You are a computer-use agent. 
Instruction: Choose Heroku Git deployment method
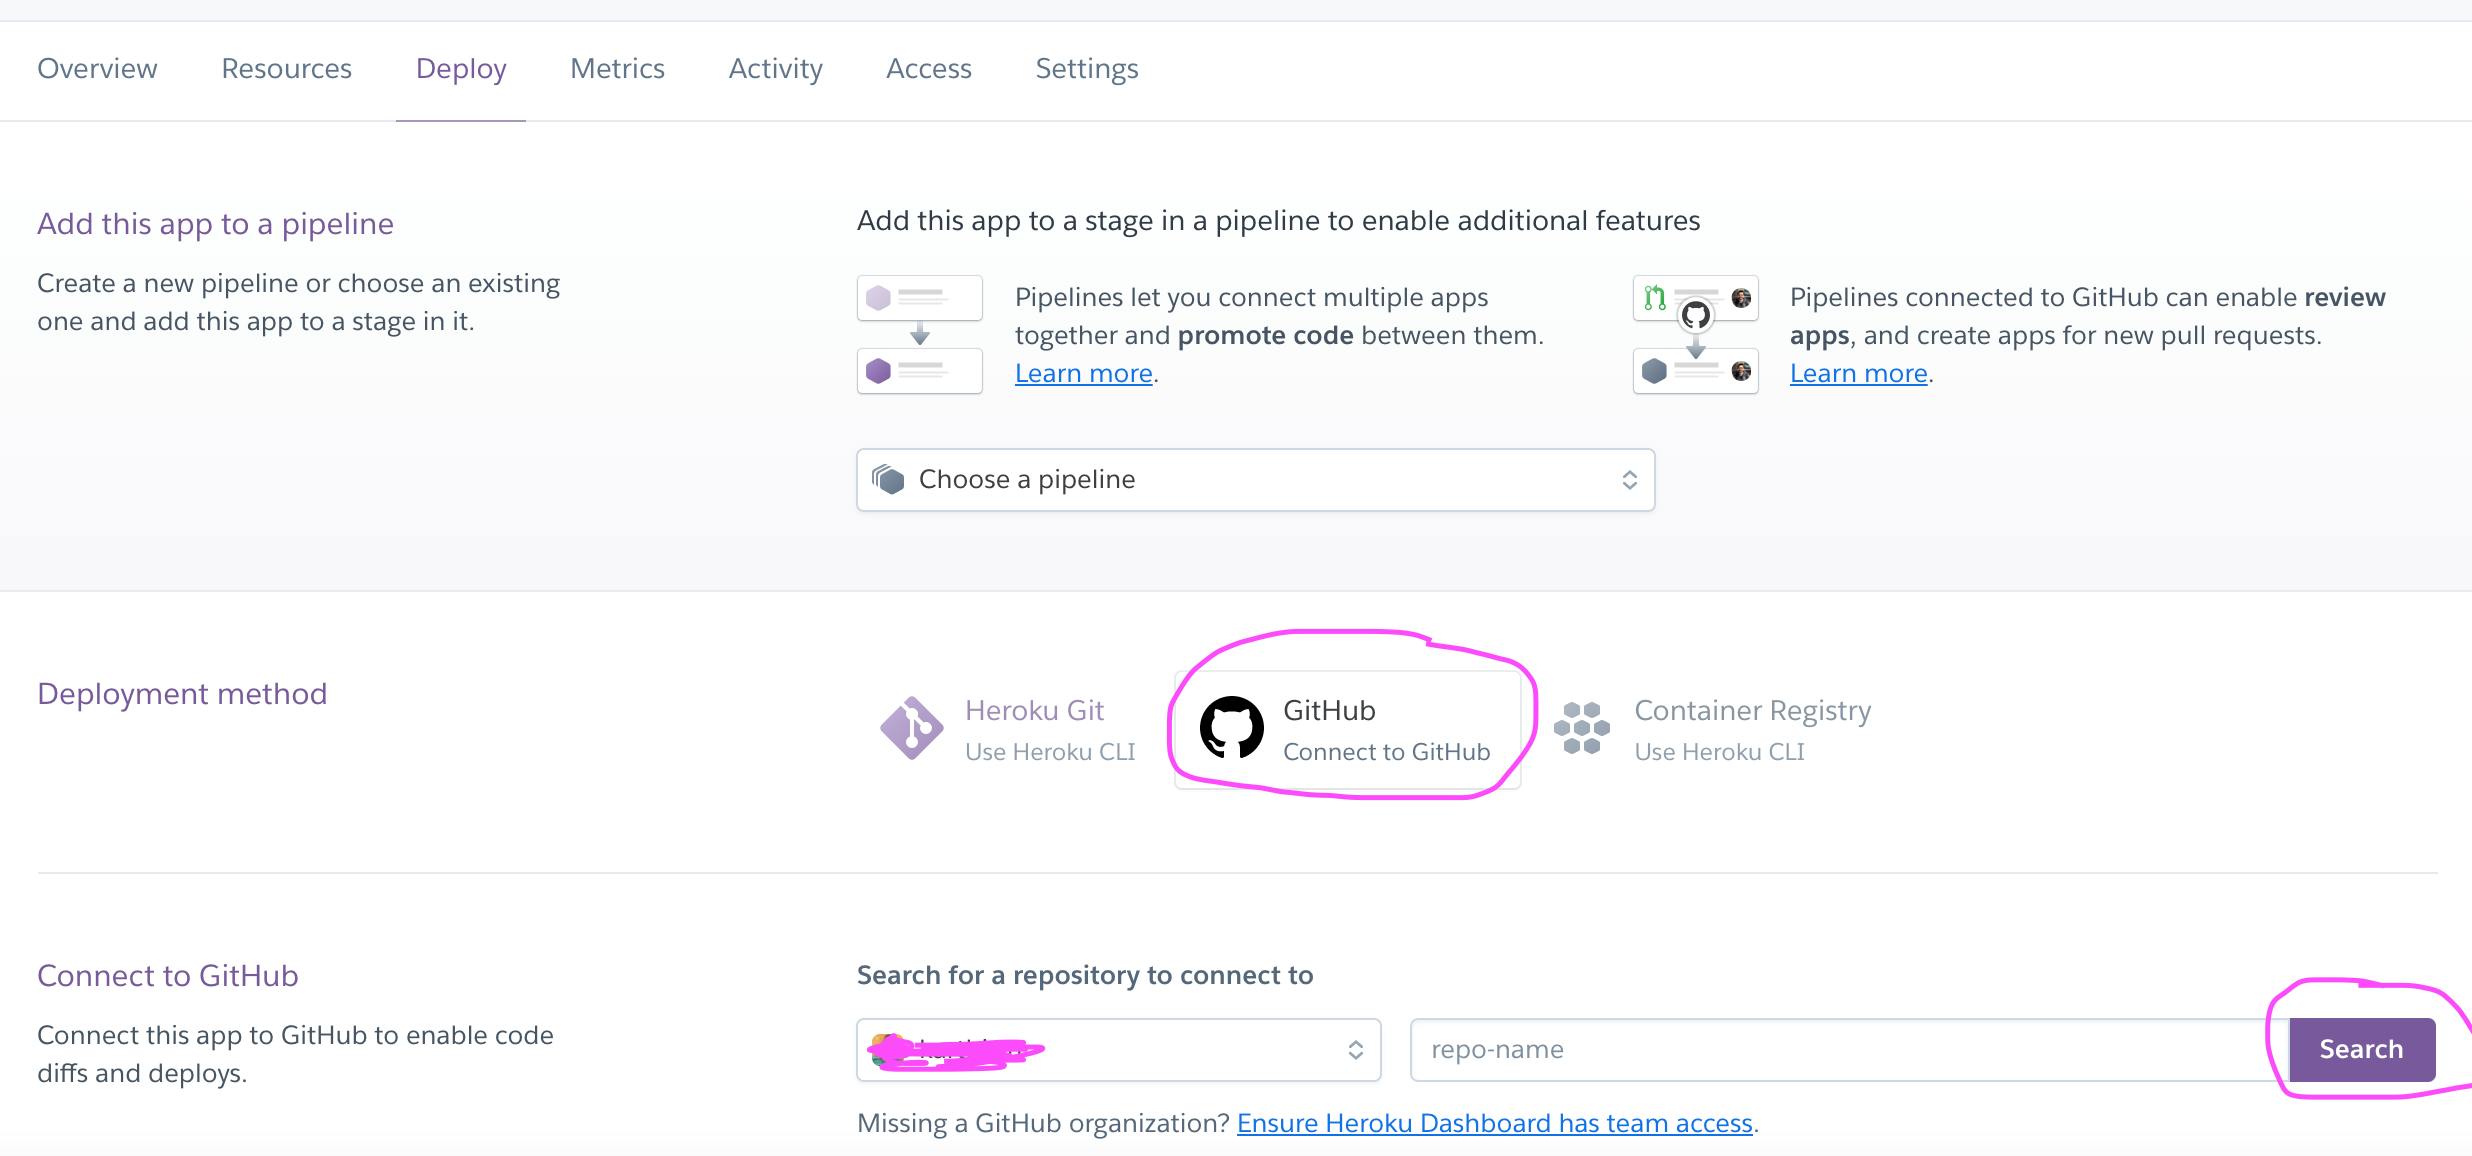(1010, 730)
